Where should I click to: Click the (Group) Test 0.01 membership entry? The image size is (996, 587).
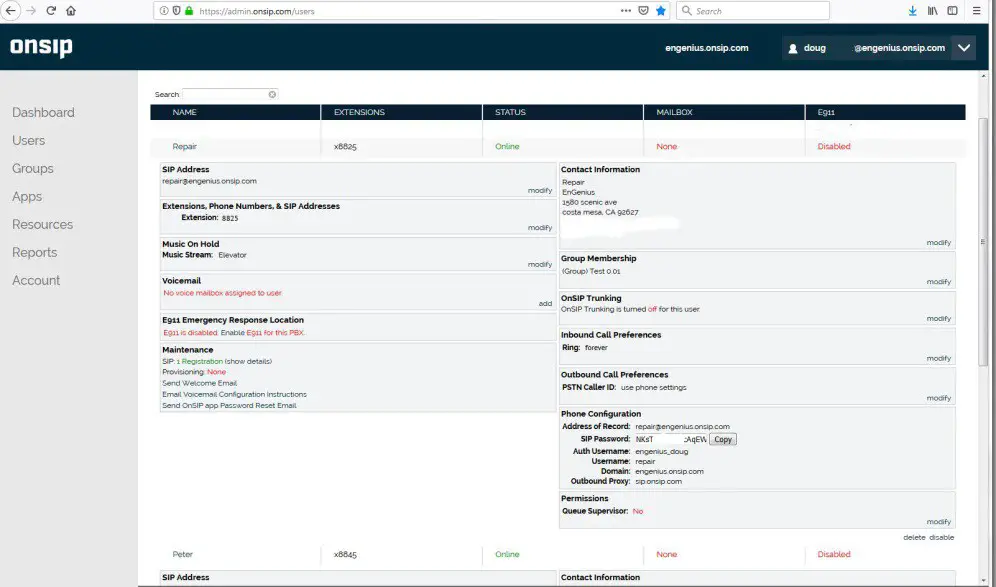[x=591, y=271]
